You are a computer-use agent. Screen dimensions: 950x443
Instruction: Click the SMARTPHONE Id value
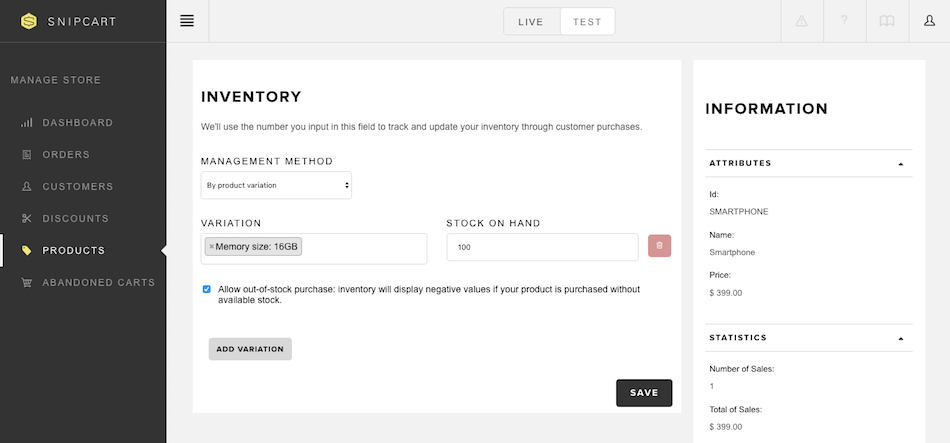(739, 212)
